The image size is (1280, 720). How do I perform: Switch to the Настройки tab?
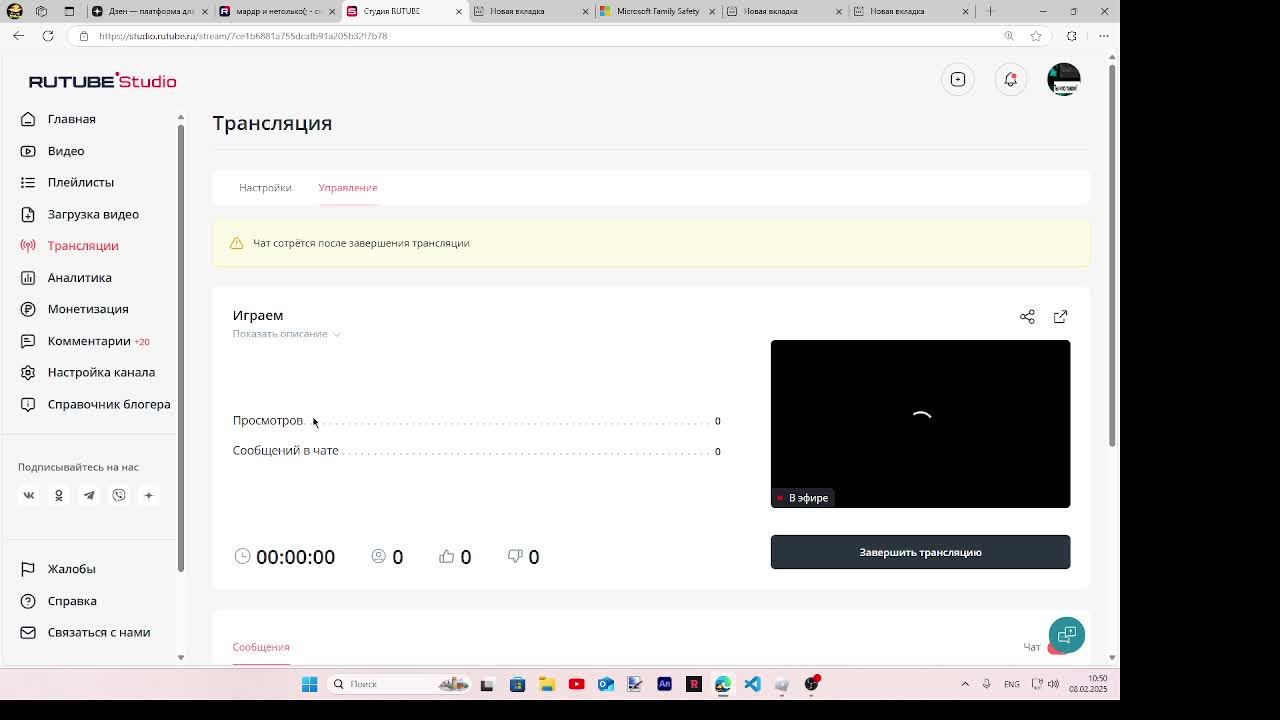click(x=265, y=187)
